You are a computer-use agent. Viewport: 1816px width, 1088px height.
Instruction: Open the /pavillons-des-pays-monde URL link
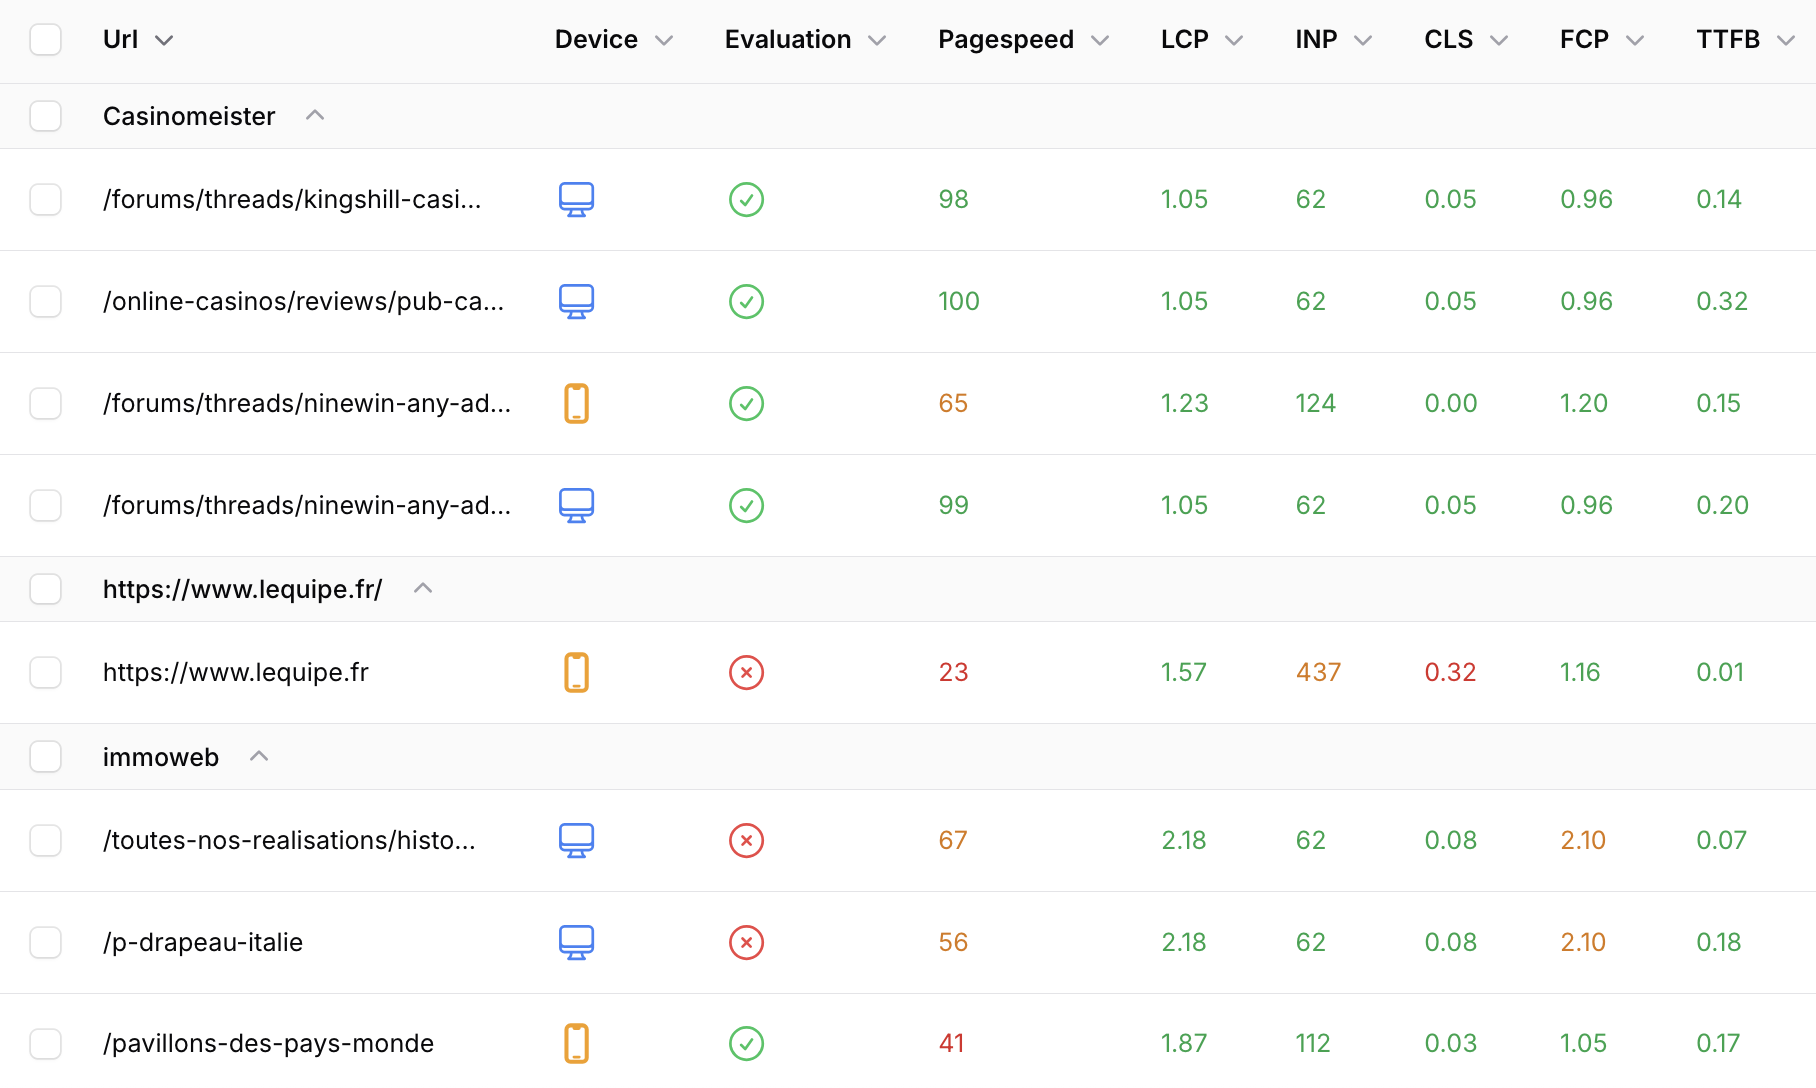click(268, 1043)
